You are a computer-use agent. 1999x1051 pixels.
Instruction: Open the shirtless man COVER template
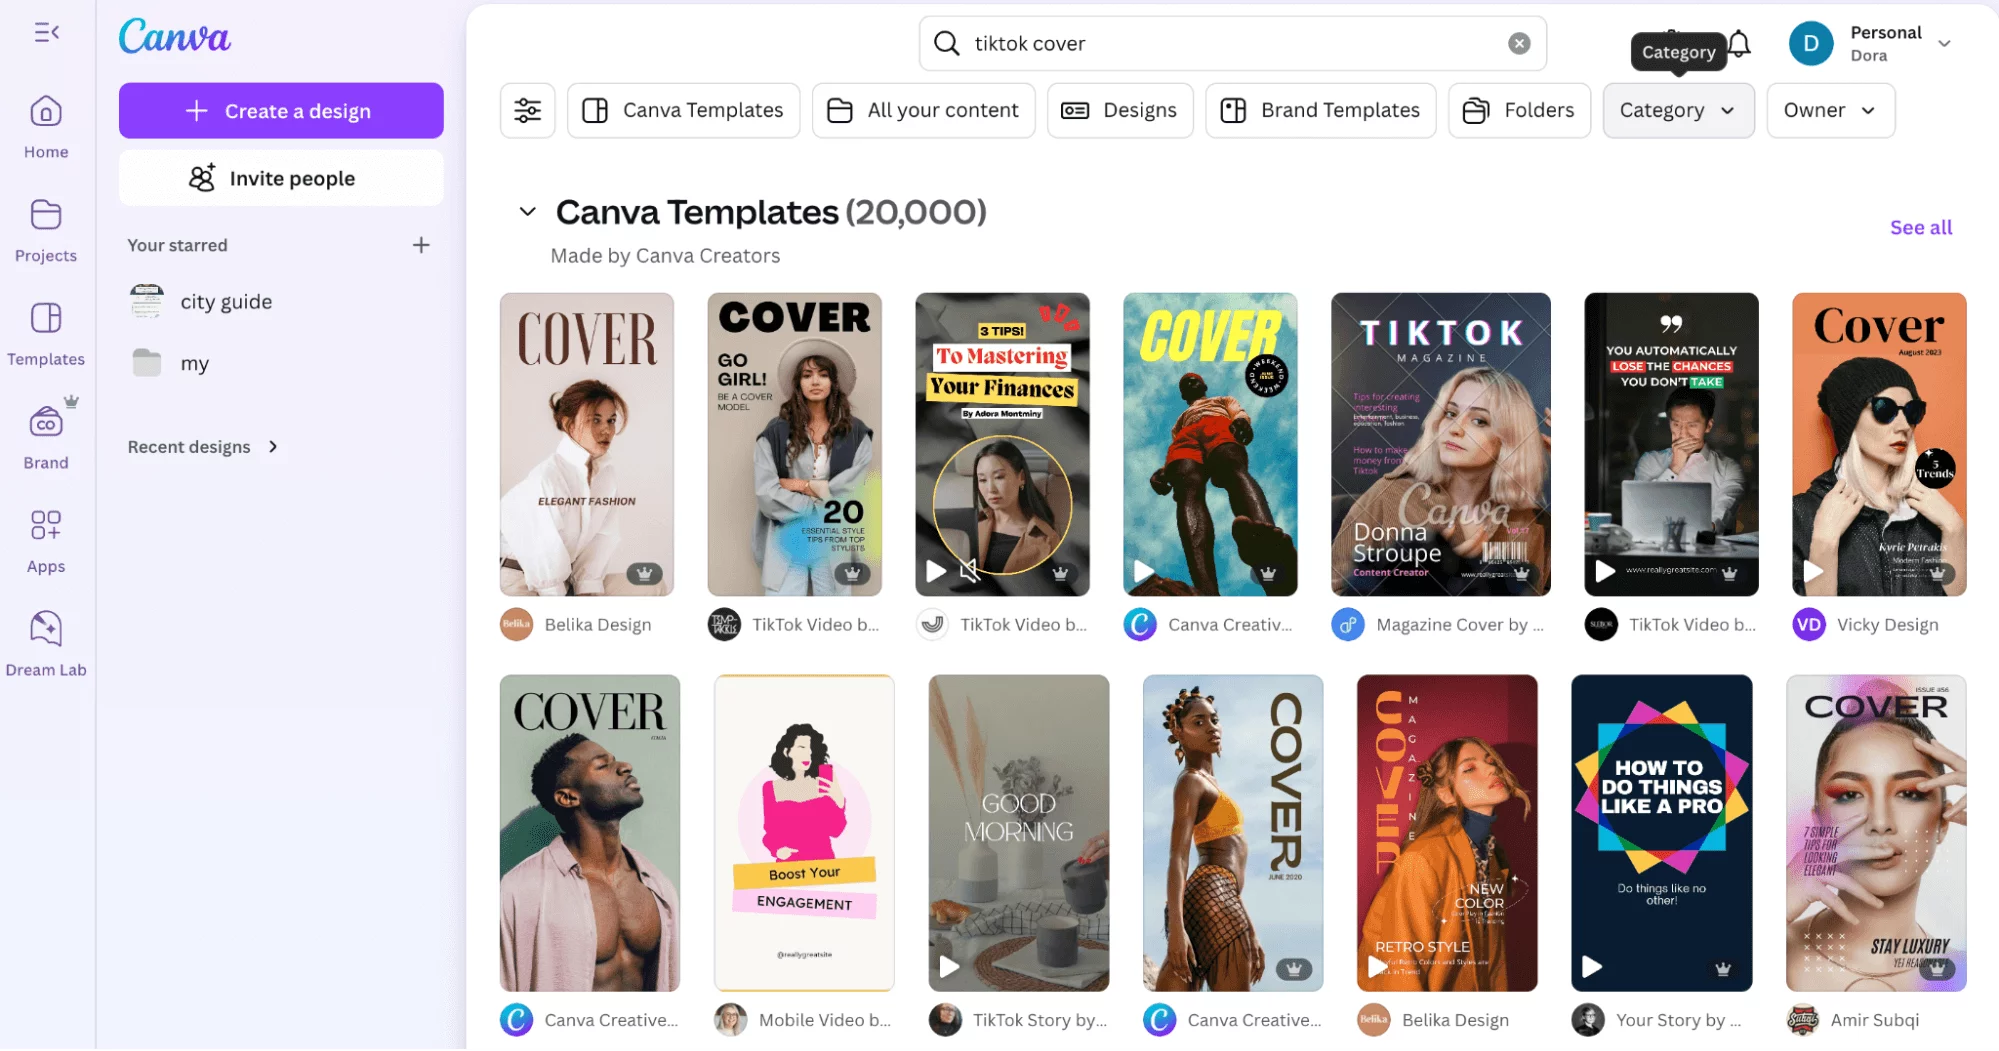click(589, 833)
